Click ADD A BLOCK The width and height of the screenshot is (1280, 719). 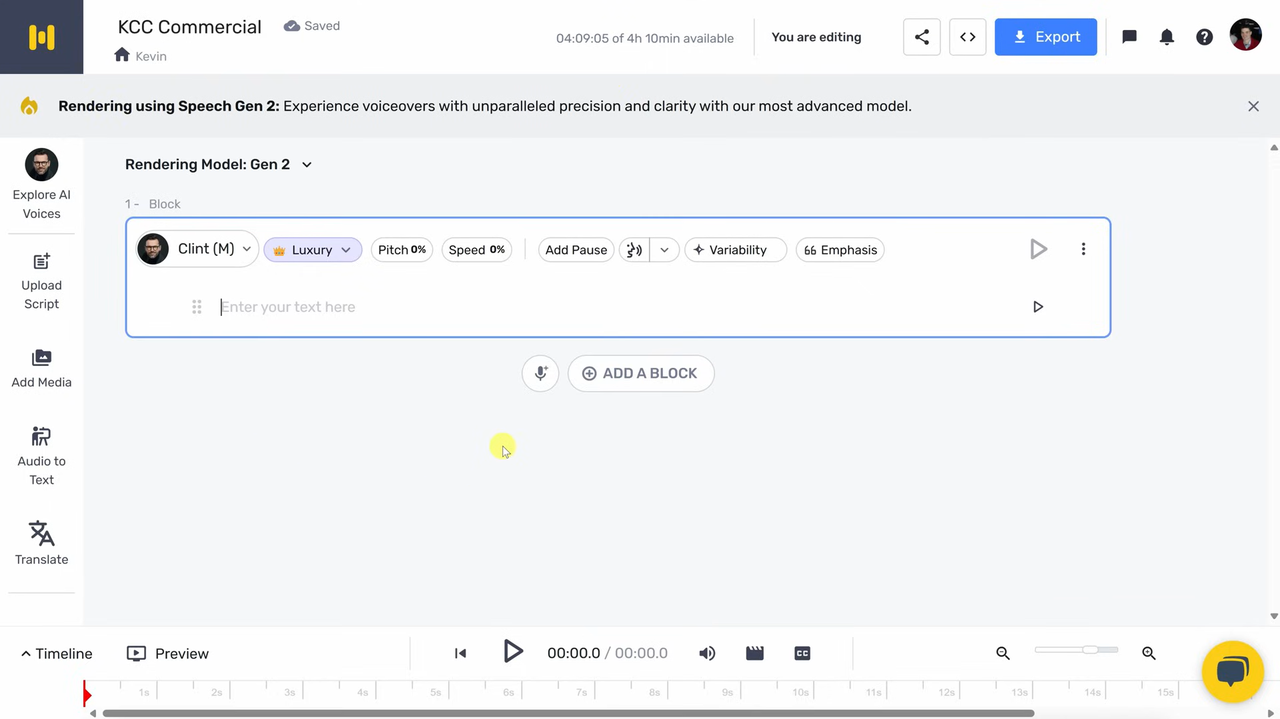tap(641, 373)
